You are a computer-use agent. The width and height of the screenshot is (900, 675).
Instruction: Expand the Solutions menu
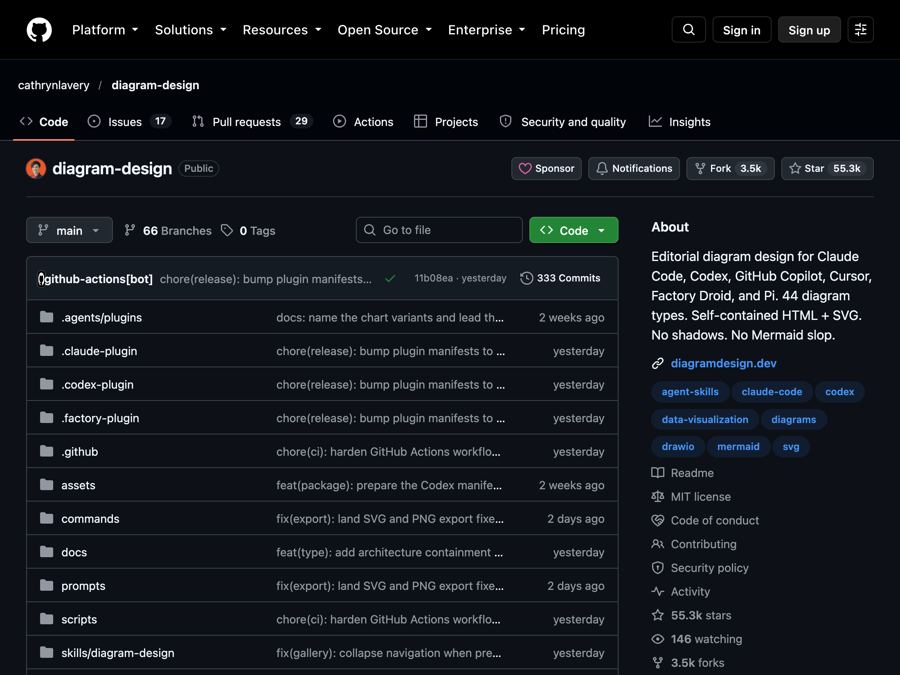(x=191, y=30)
